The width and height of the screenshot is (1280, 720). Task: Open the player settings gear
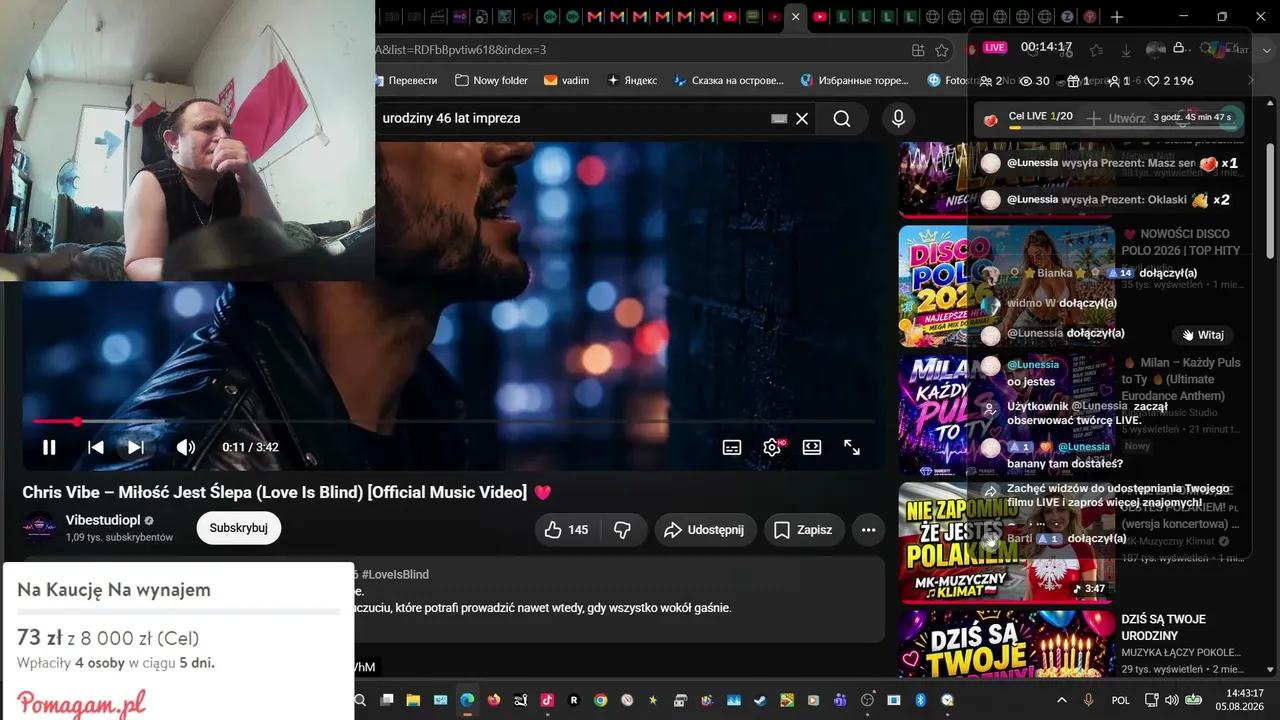point(772,447)
